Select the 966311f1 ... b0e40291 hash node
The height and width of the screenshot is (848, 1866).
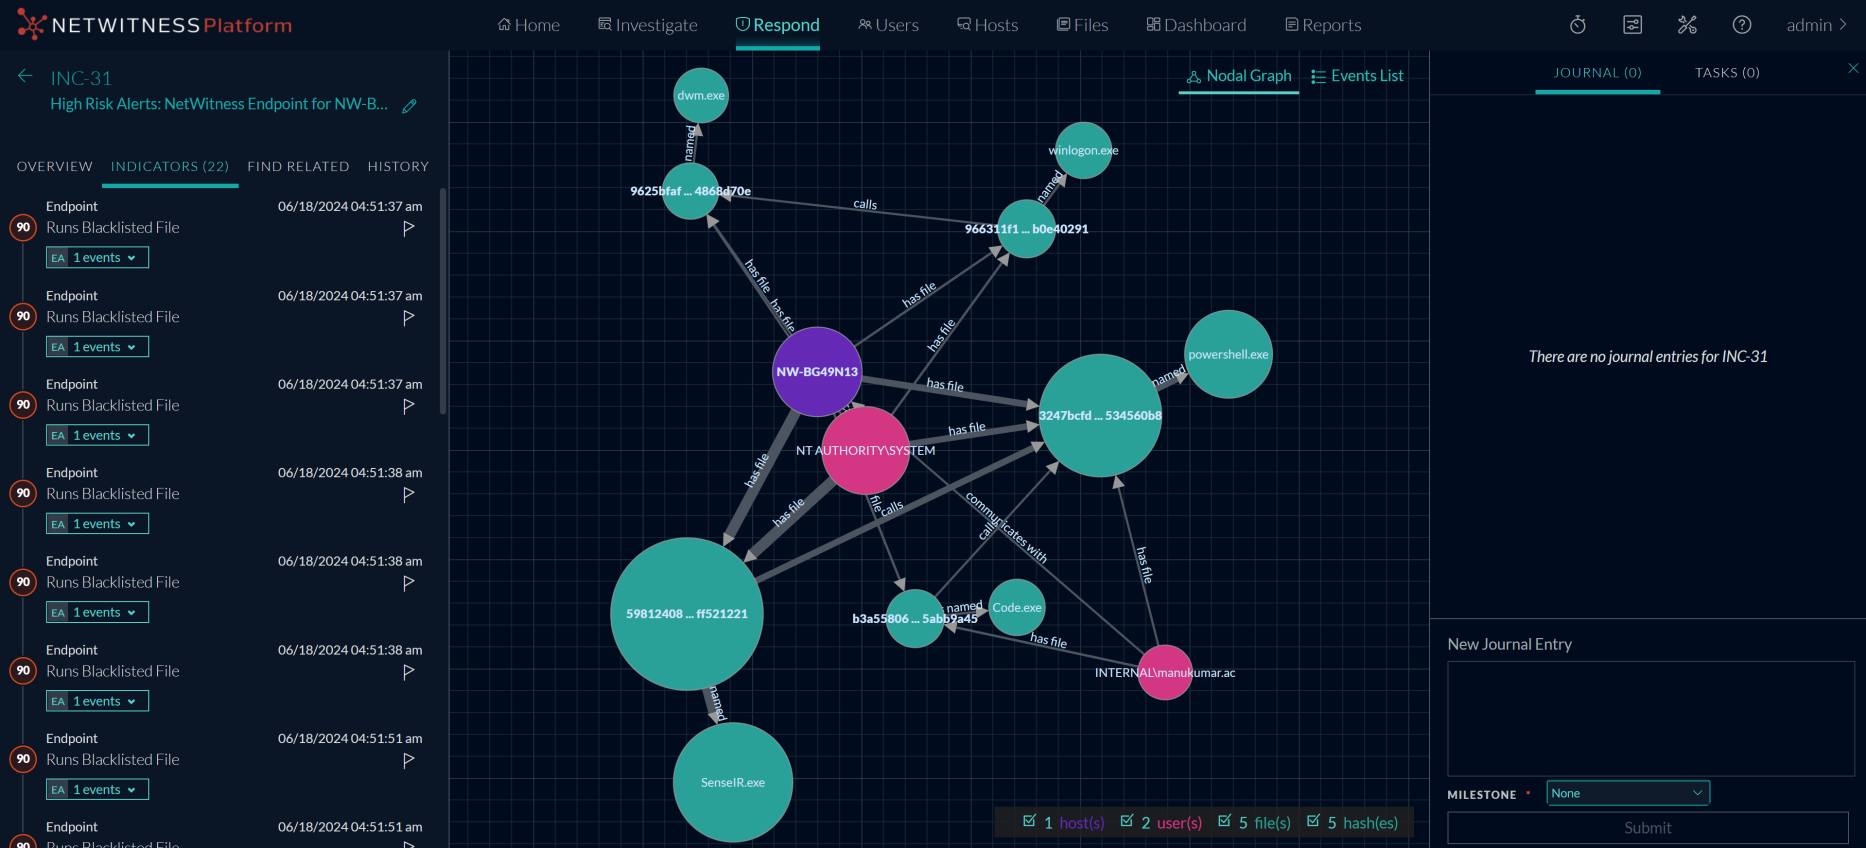1026,228
